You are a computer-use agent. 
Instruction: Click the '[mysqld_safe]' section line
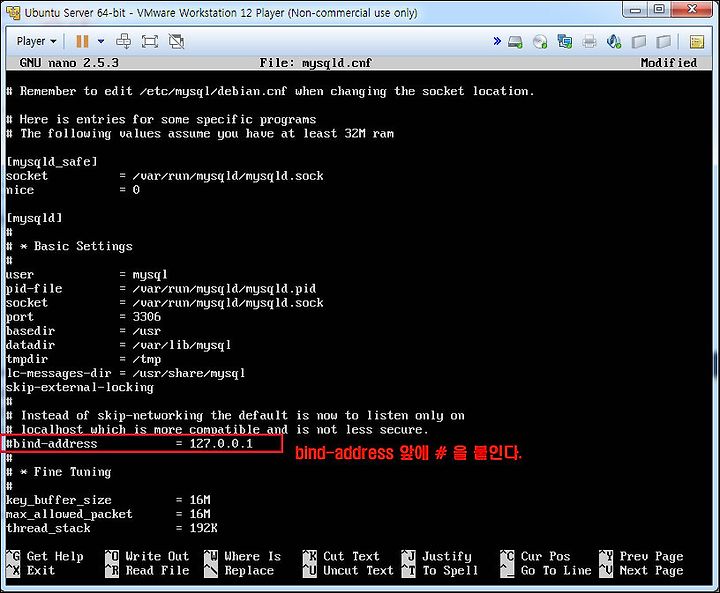pos(52,162)
